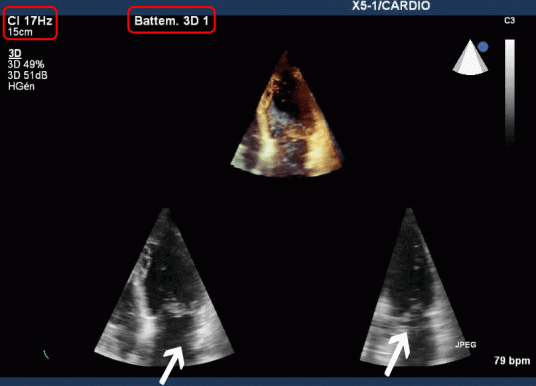
Task: Click the underlined 3D mode label
Action: (x=15, y=53)
